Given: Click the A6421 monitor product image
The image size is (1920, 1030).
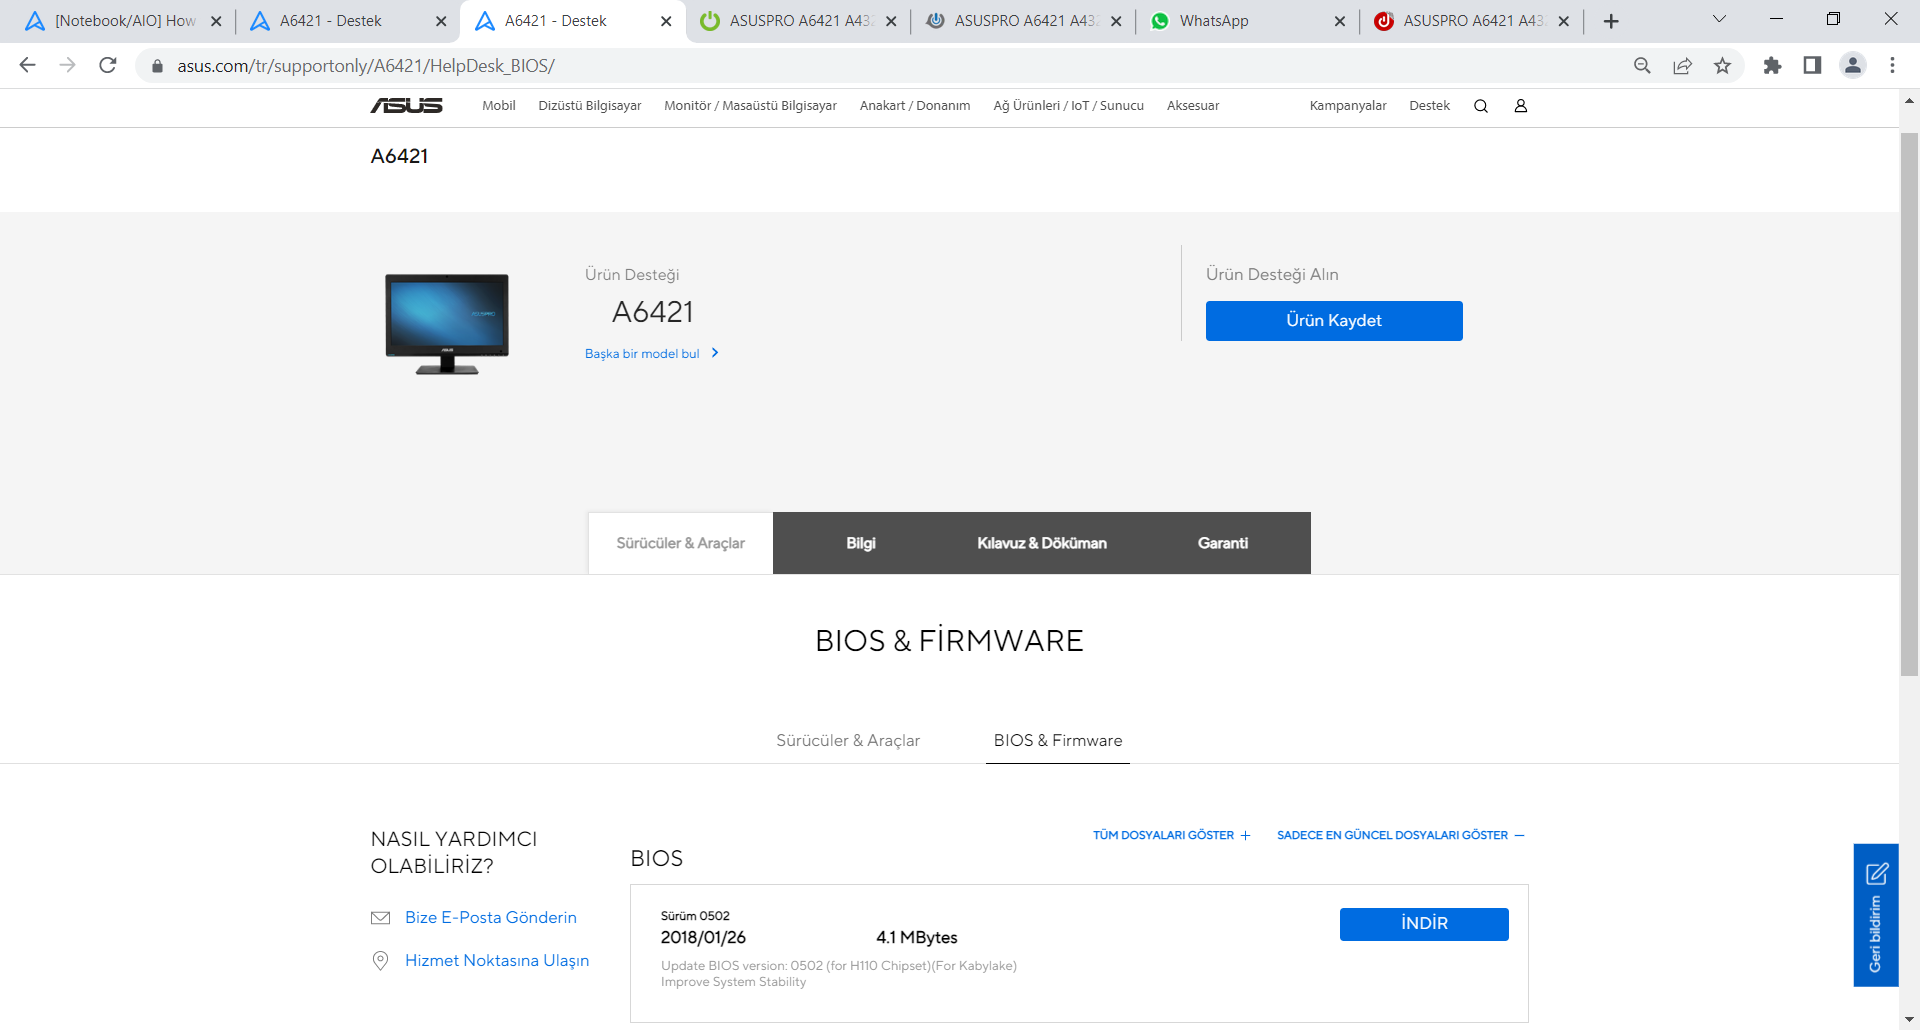Looking at the screenshot, I should 447,324.
